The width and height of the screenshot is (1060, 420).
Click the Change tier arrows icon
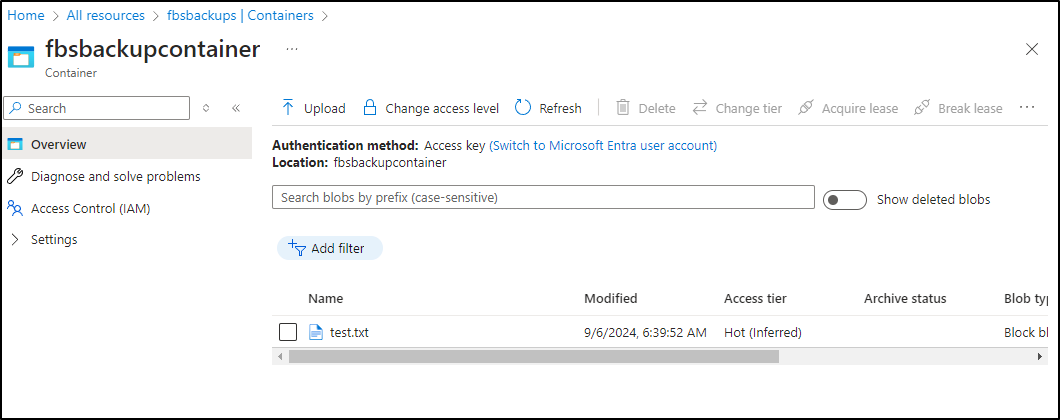coord(700,108)
